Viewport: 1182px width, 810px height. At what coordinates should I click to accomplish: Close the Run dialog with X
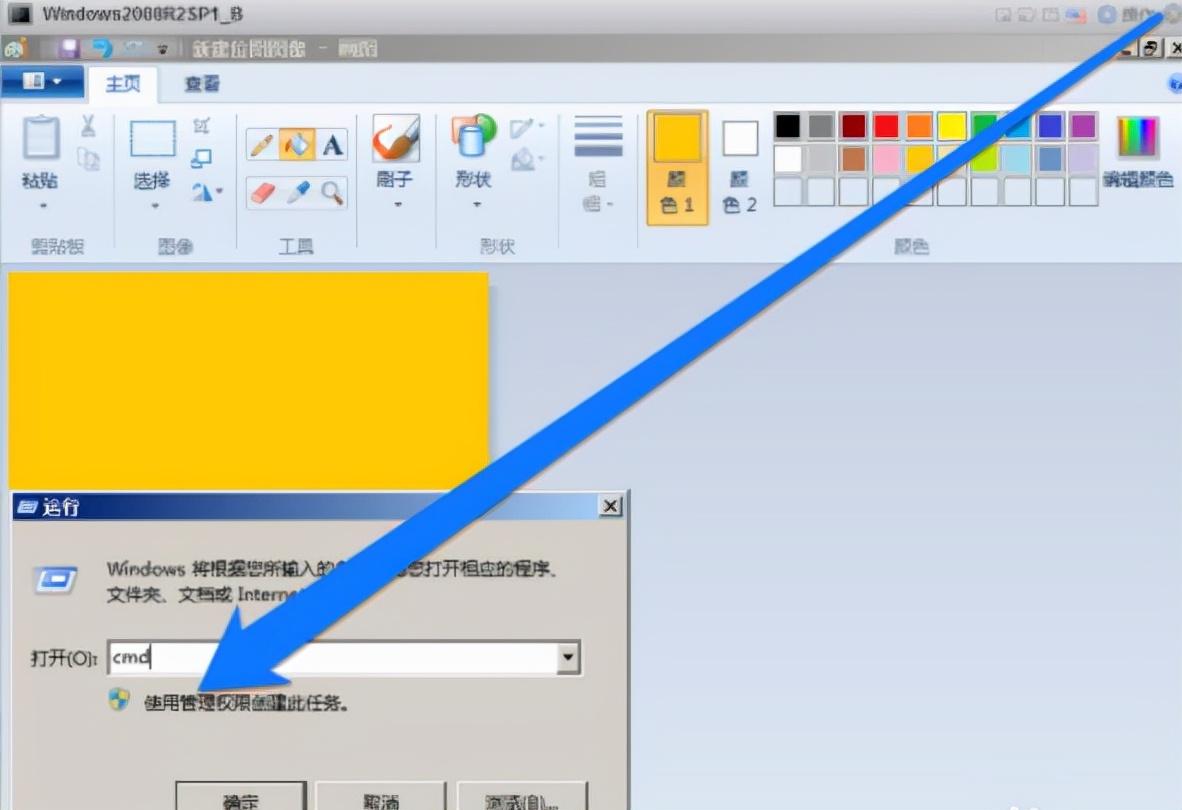(x=610, y=506)
